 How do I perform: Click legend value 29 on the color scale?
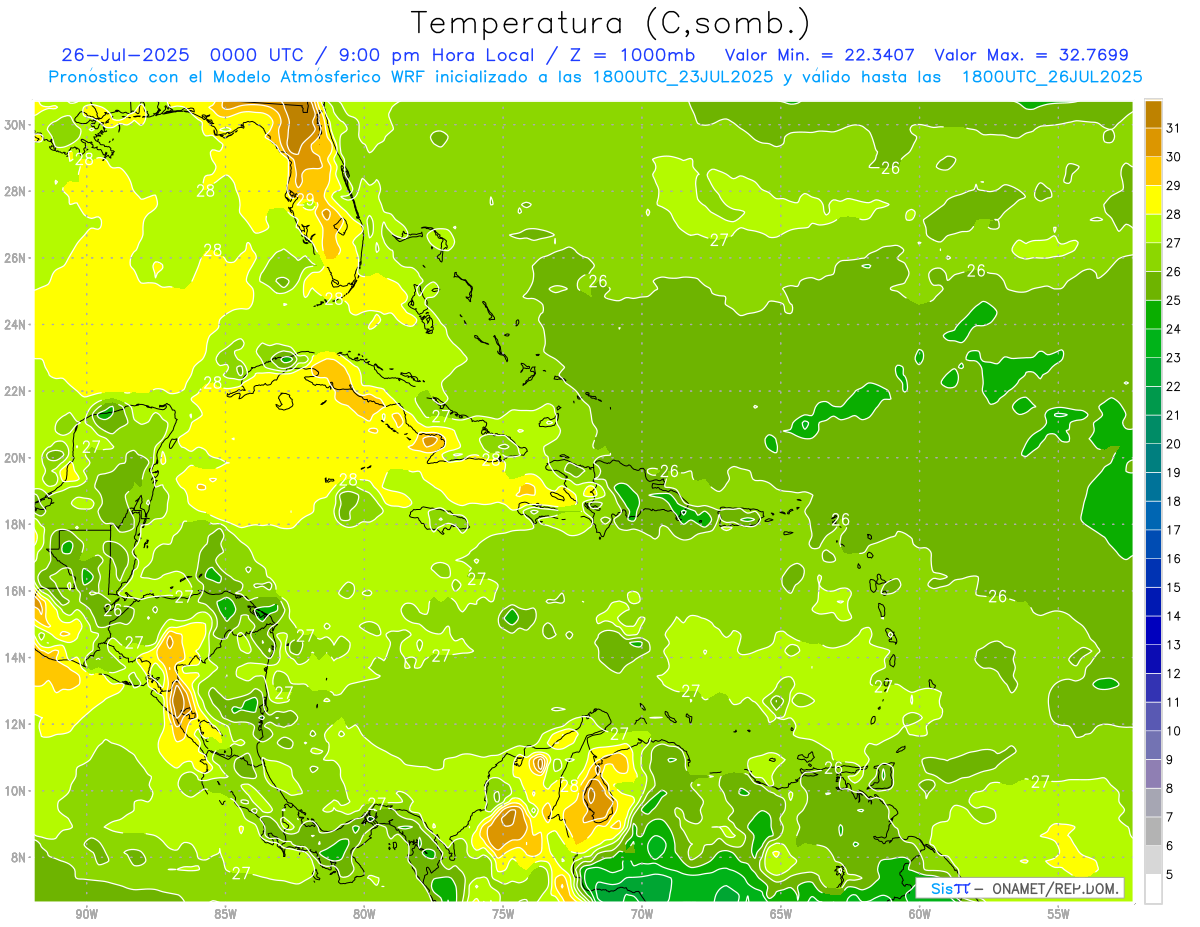click(x=1173, y=185)
